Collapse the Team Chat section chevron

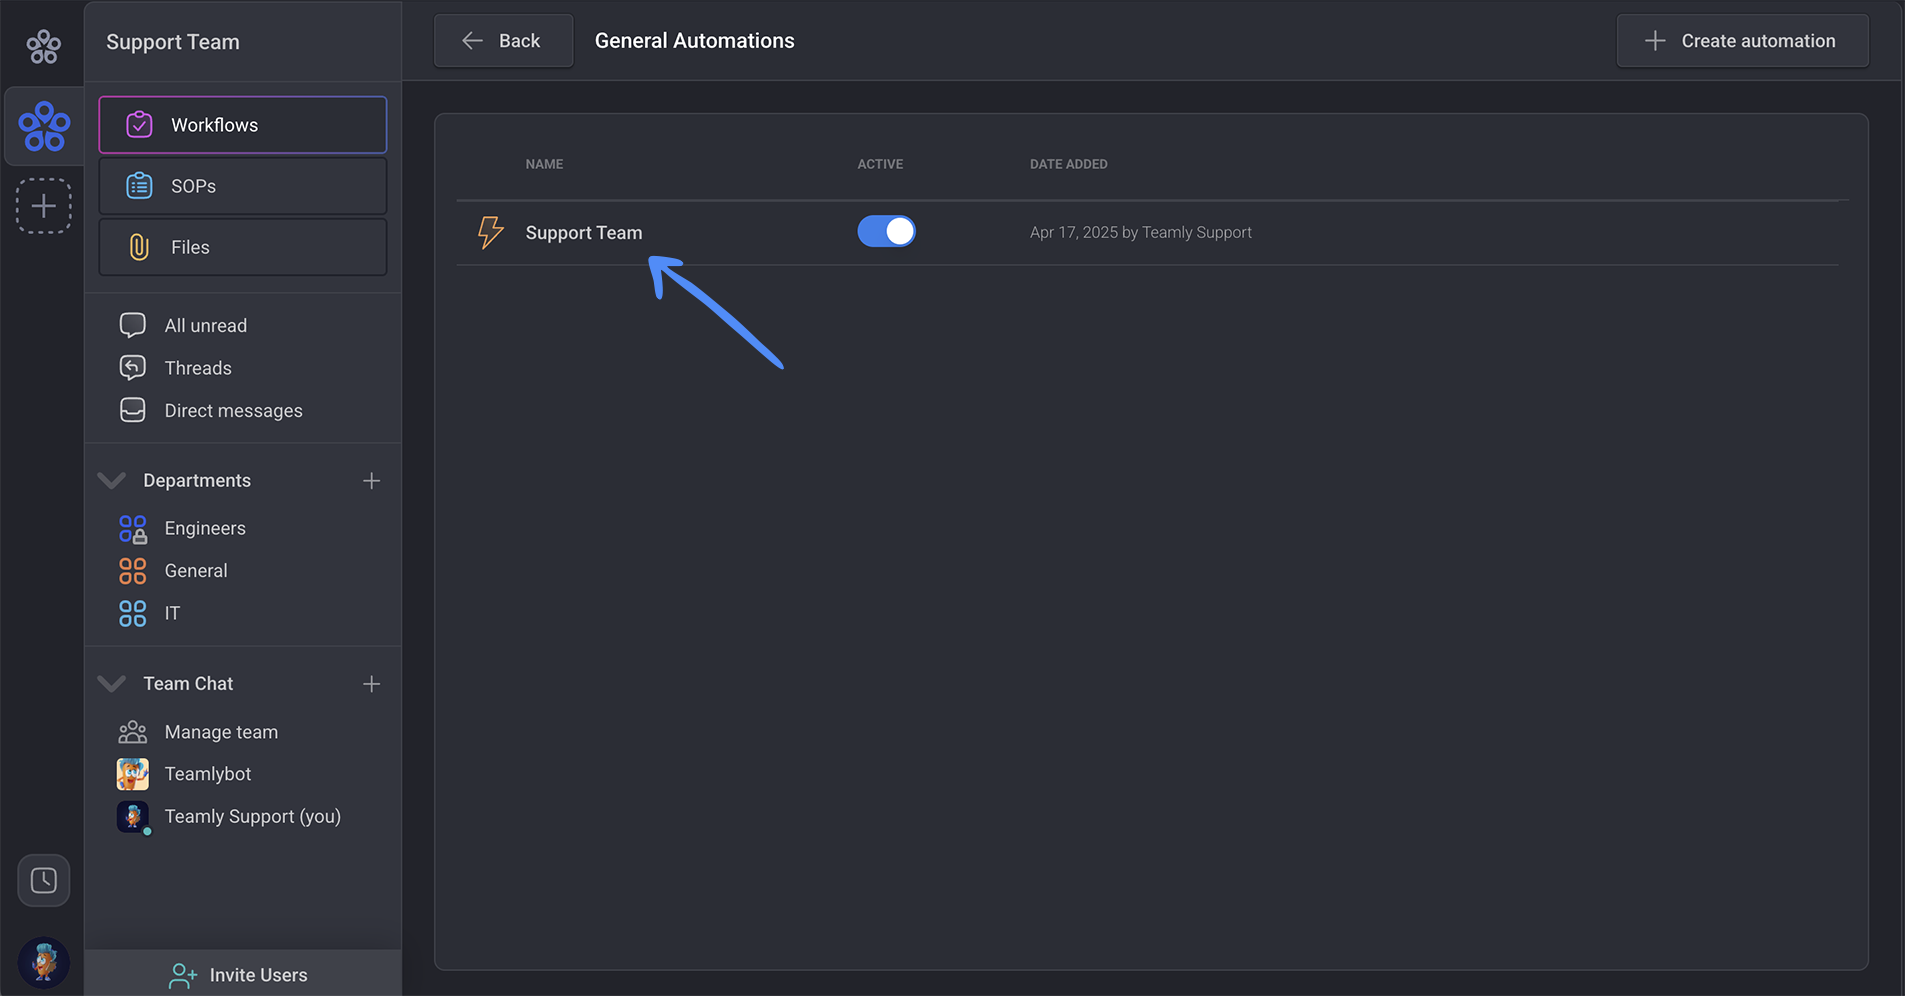(112, 684)
